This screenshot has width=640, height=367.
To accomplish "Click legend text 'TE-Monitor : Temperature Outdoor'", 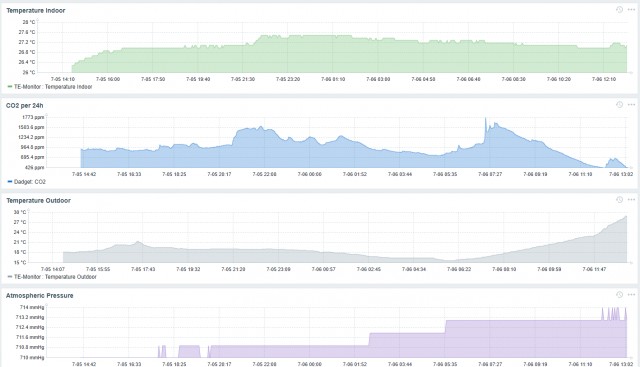I will pyautogui.click(x=55, y=277).
